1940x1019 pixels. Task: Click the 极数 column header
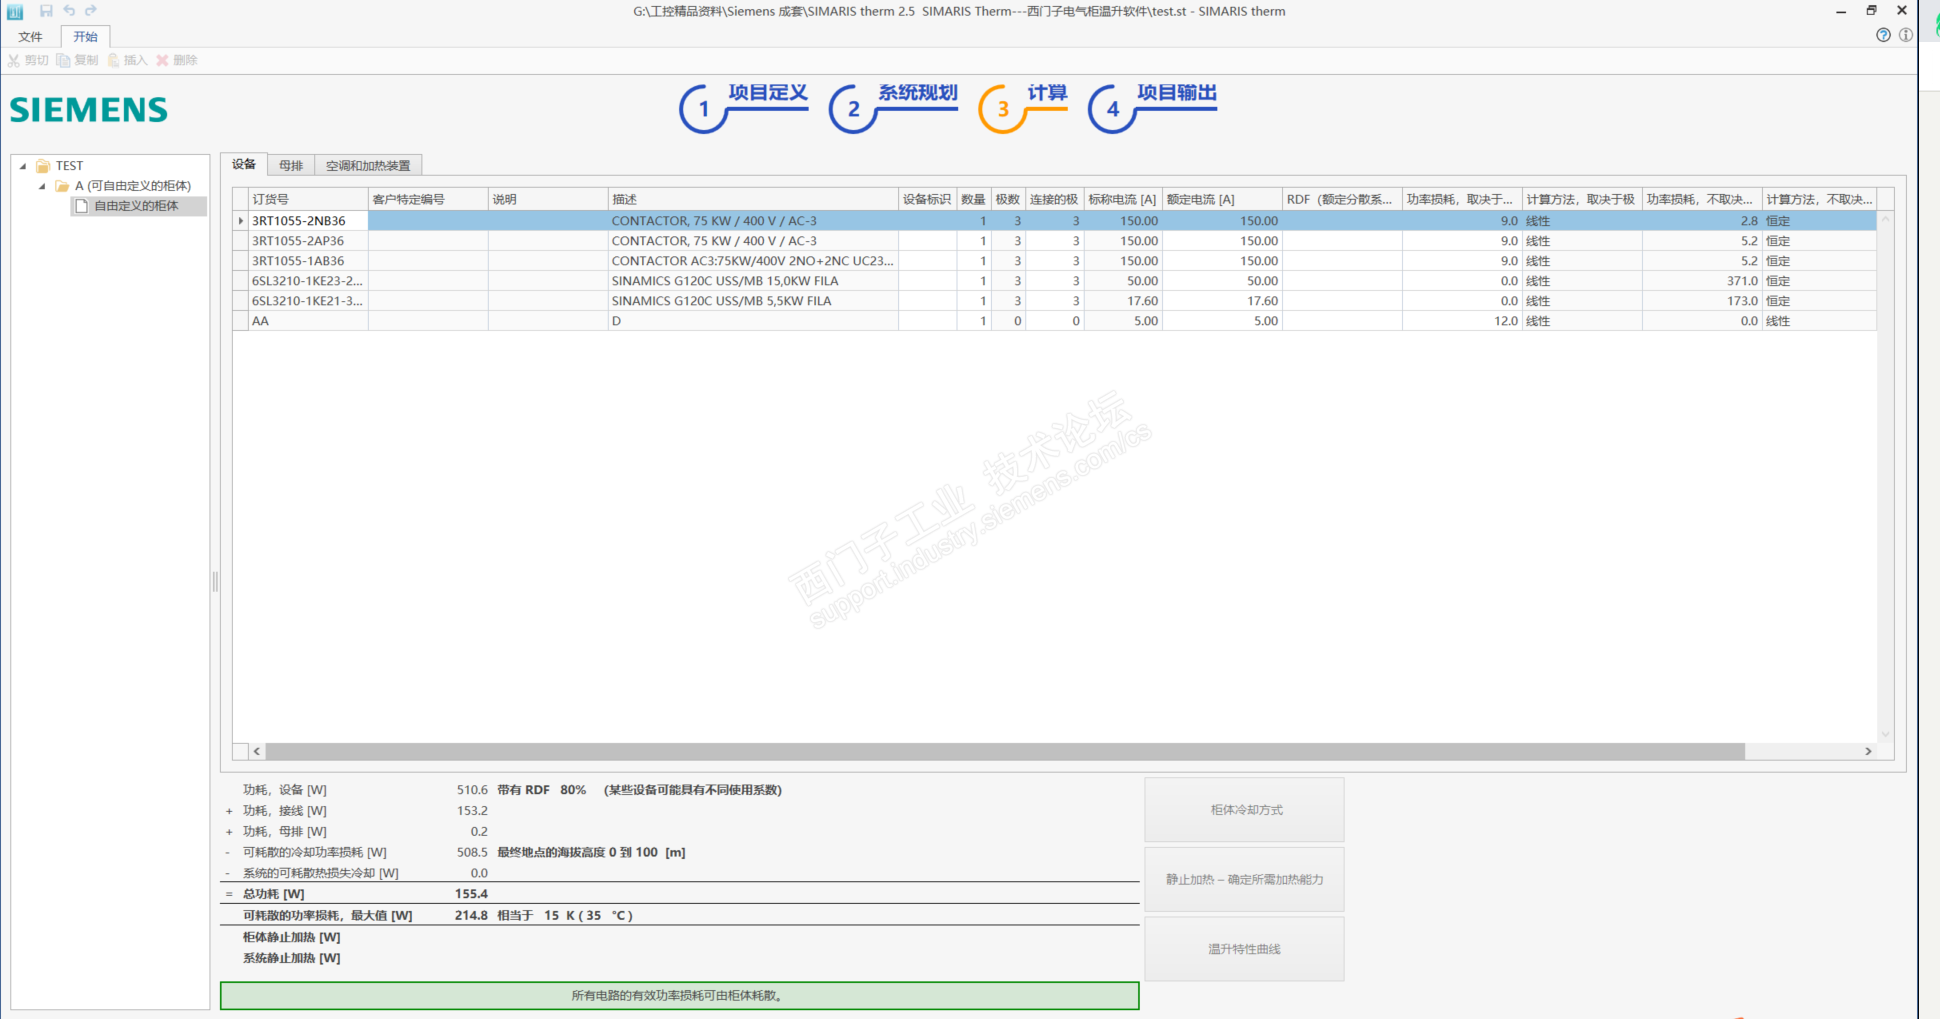[x=1008, y=199]
